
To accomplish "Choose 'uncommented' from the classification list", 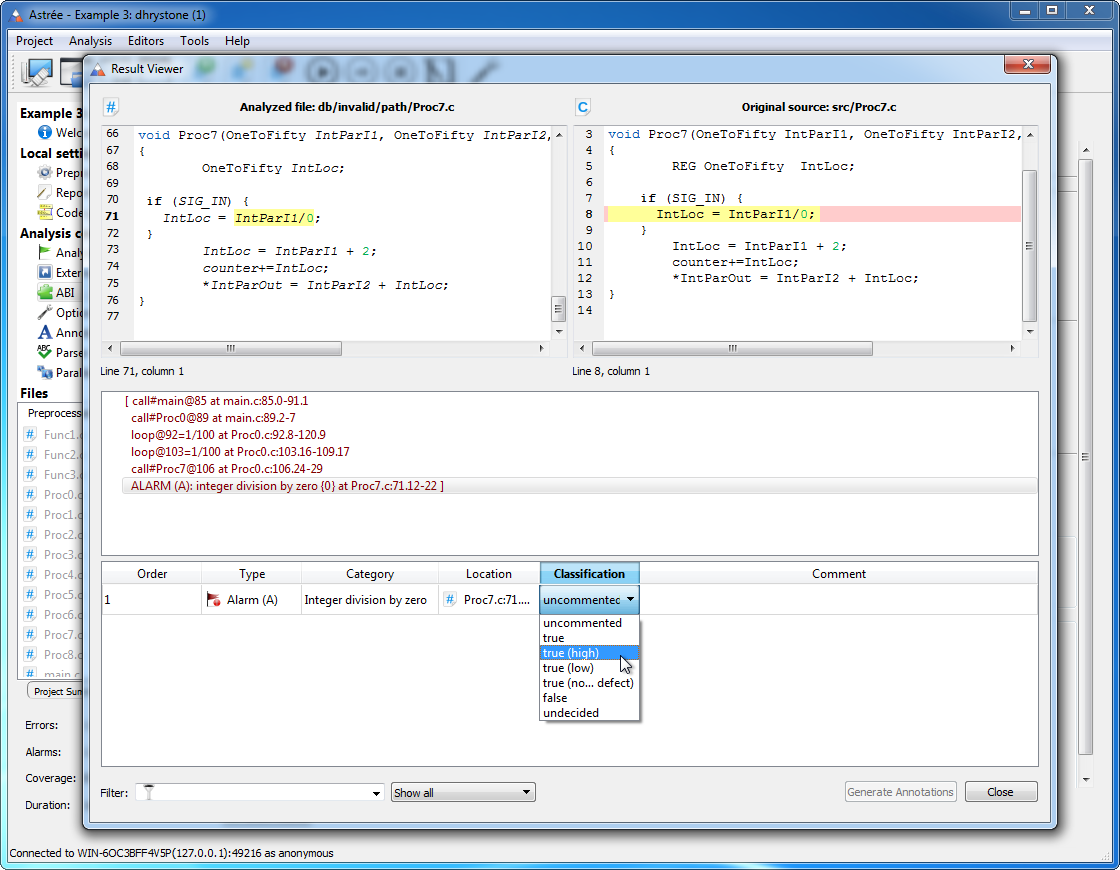I will (x=589, y=623).
